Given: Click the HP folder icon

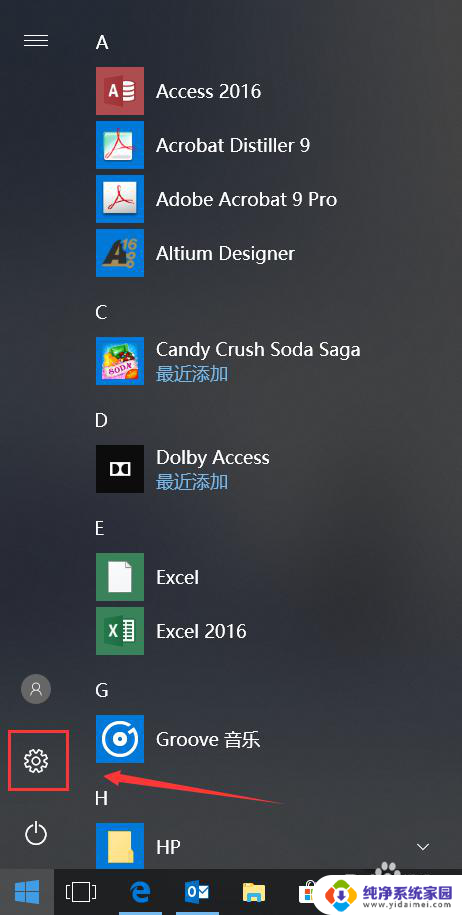Looking at the screenshot, I should (x=120, y=846).
